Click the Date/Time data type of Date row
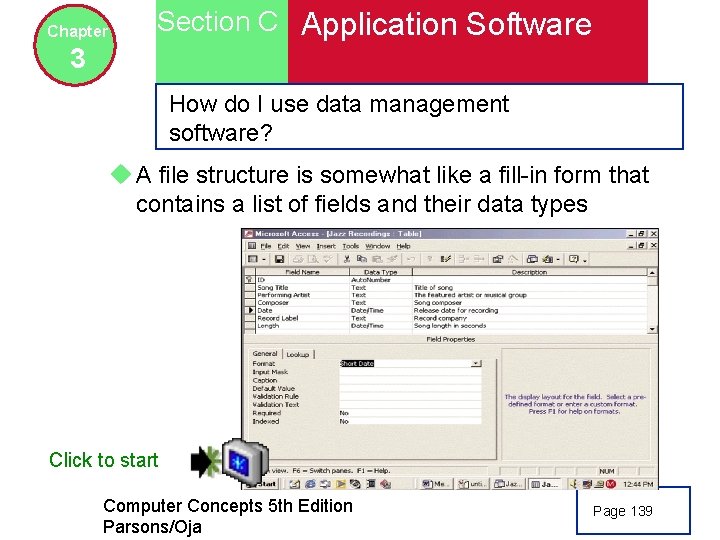This screenshot has width=720, height=540. [x=381, y=310]
